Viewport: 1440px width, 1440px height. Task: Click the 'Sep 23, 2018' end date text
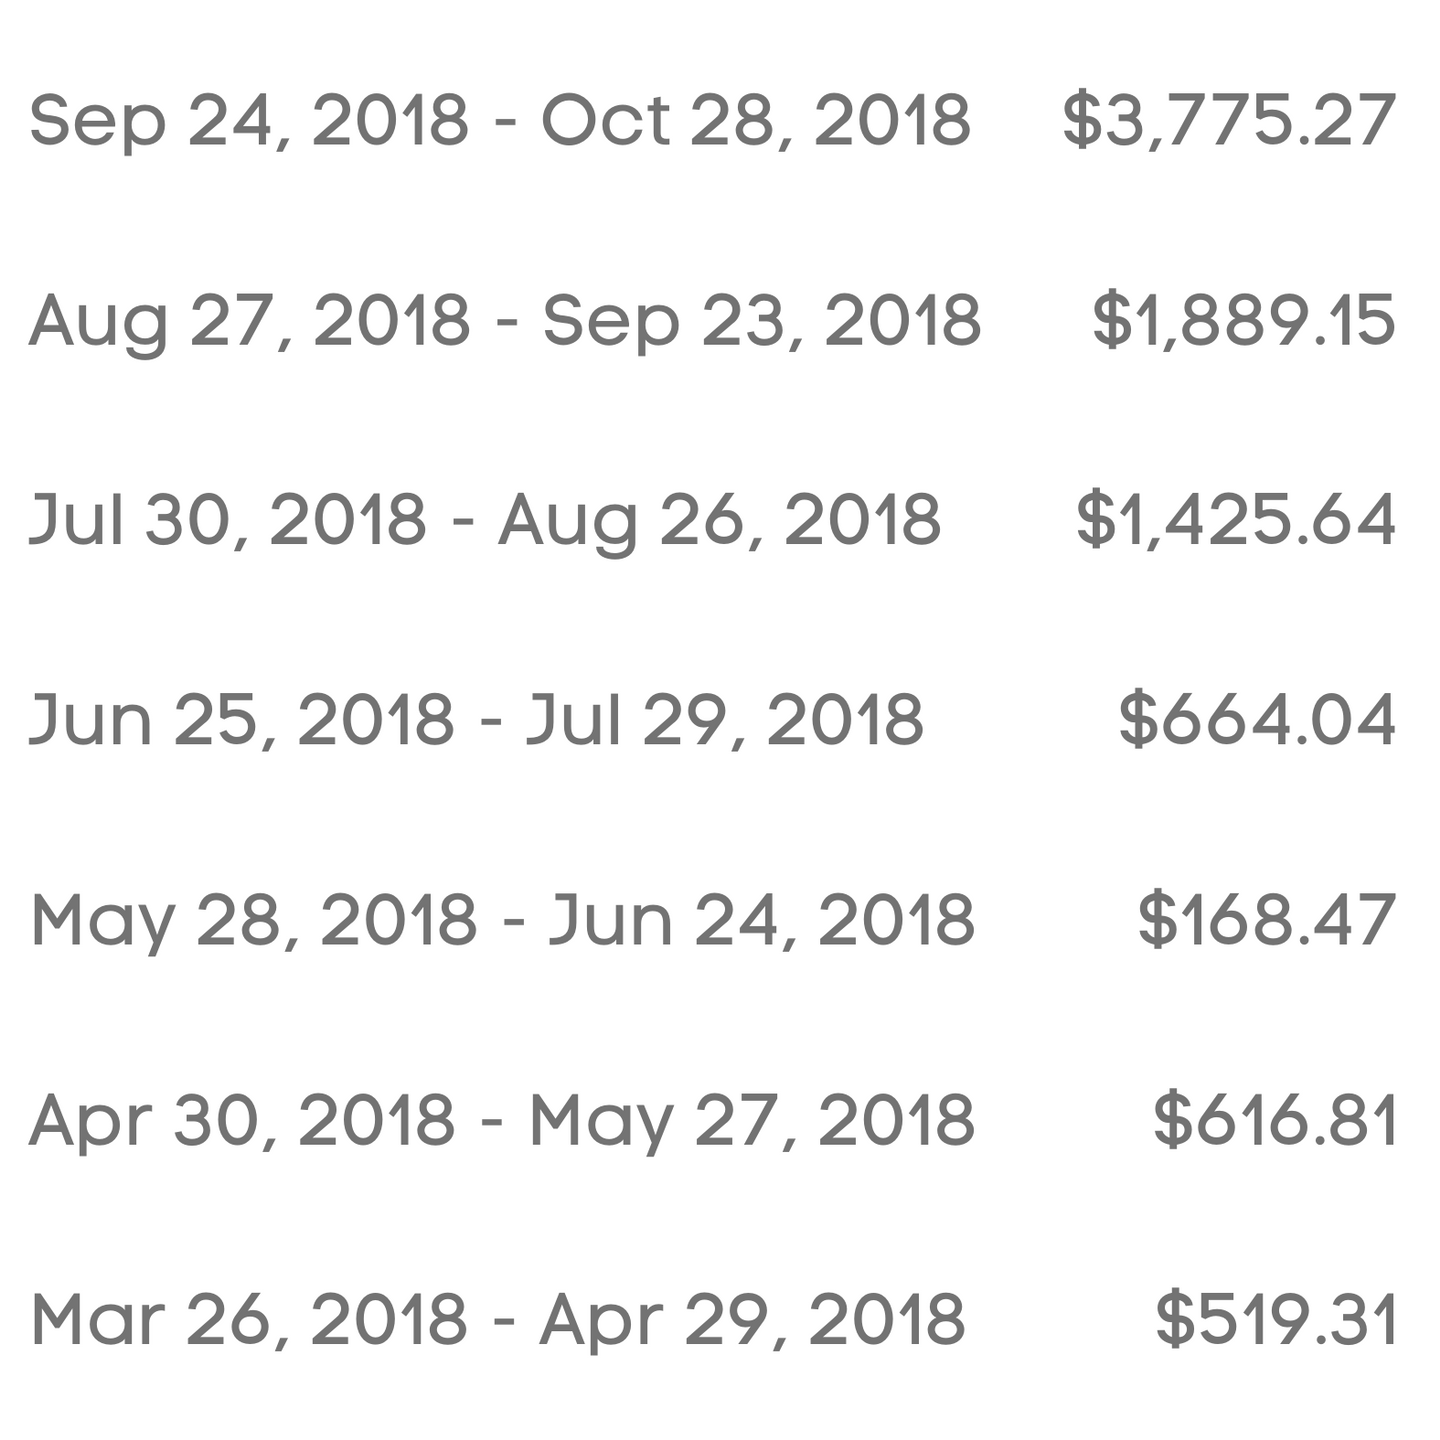tap(762, 320)
